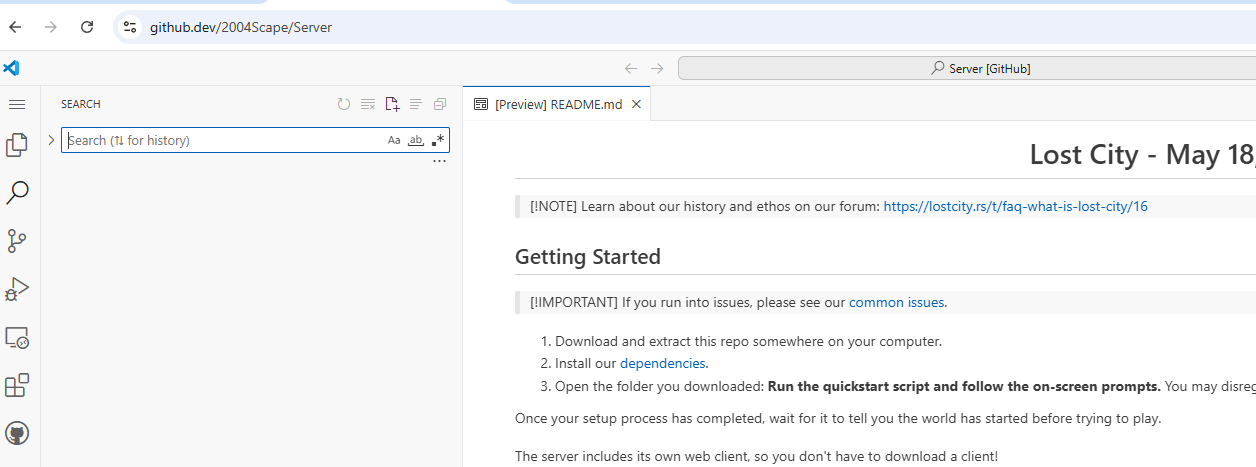Select the [Preview] README.md tab
The height and width of the screenshot is (467, 1256).
point(558,104)
